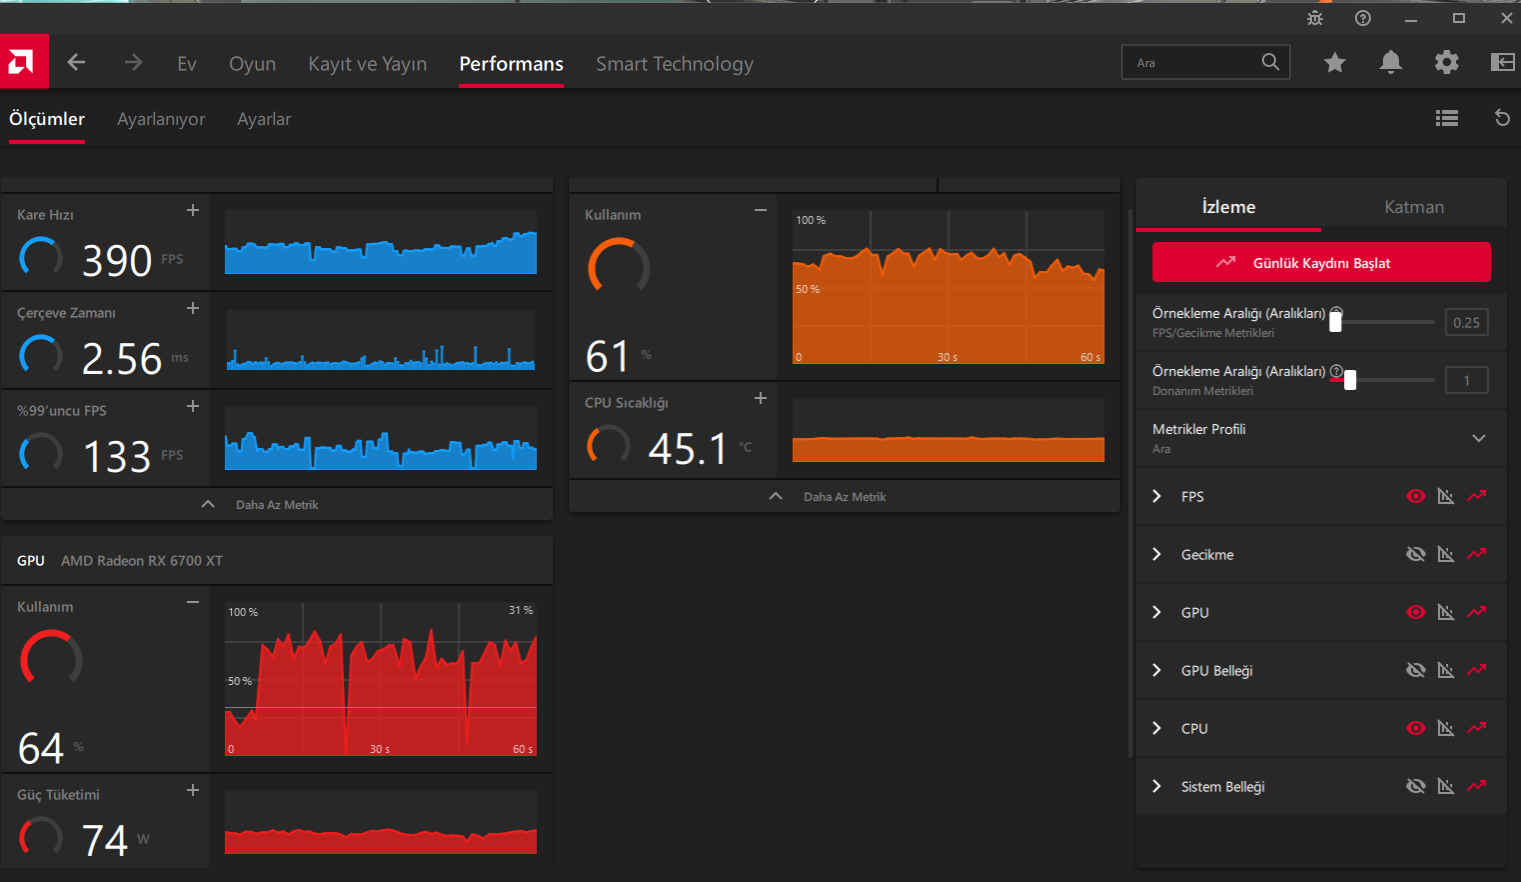Screen dimensions: 1521x882
Task: Collapse the CPU Kullanım graph with minus
Action: pyautogui.click(x=760, y=210)
